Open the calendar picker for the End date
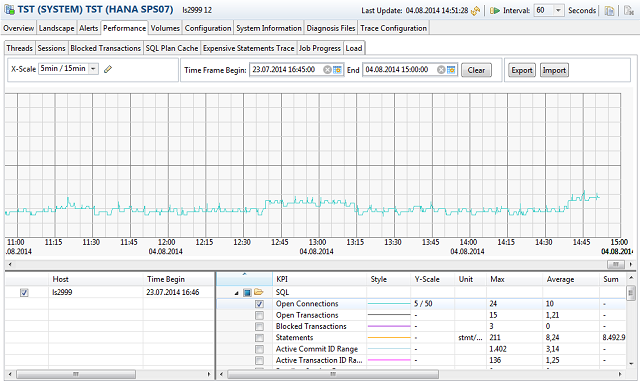 coord(451,70)
